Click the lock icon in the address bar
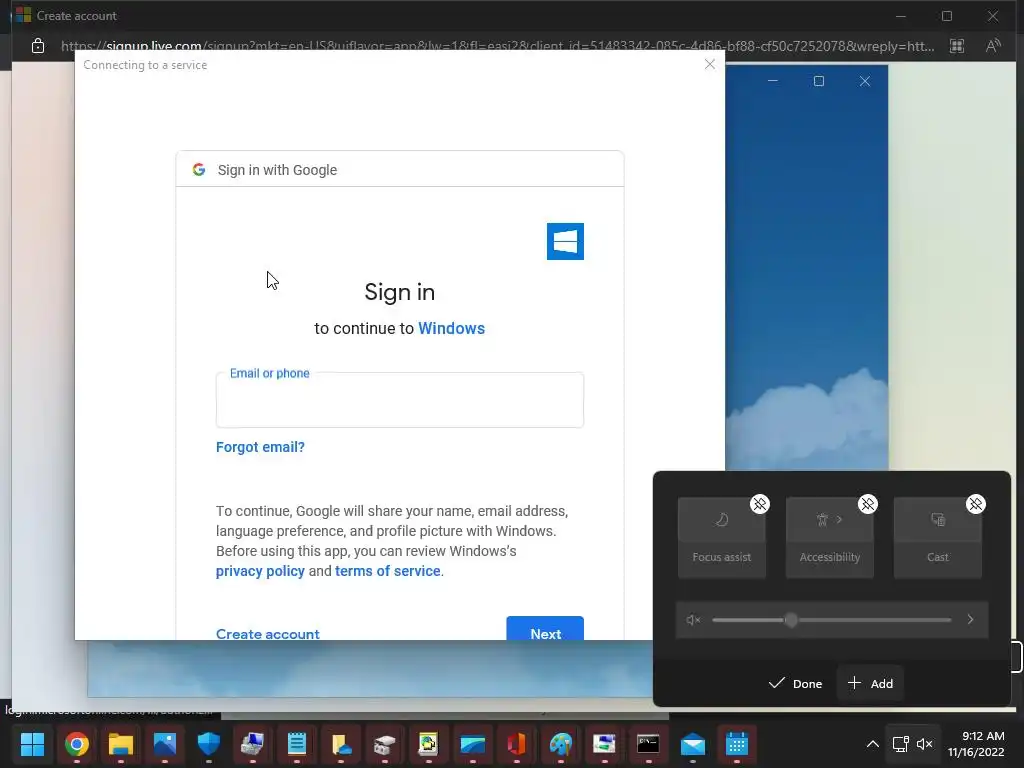Screen dimensions: 1024x768 [38, 46]
